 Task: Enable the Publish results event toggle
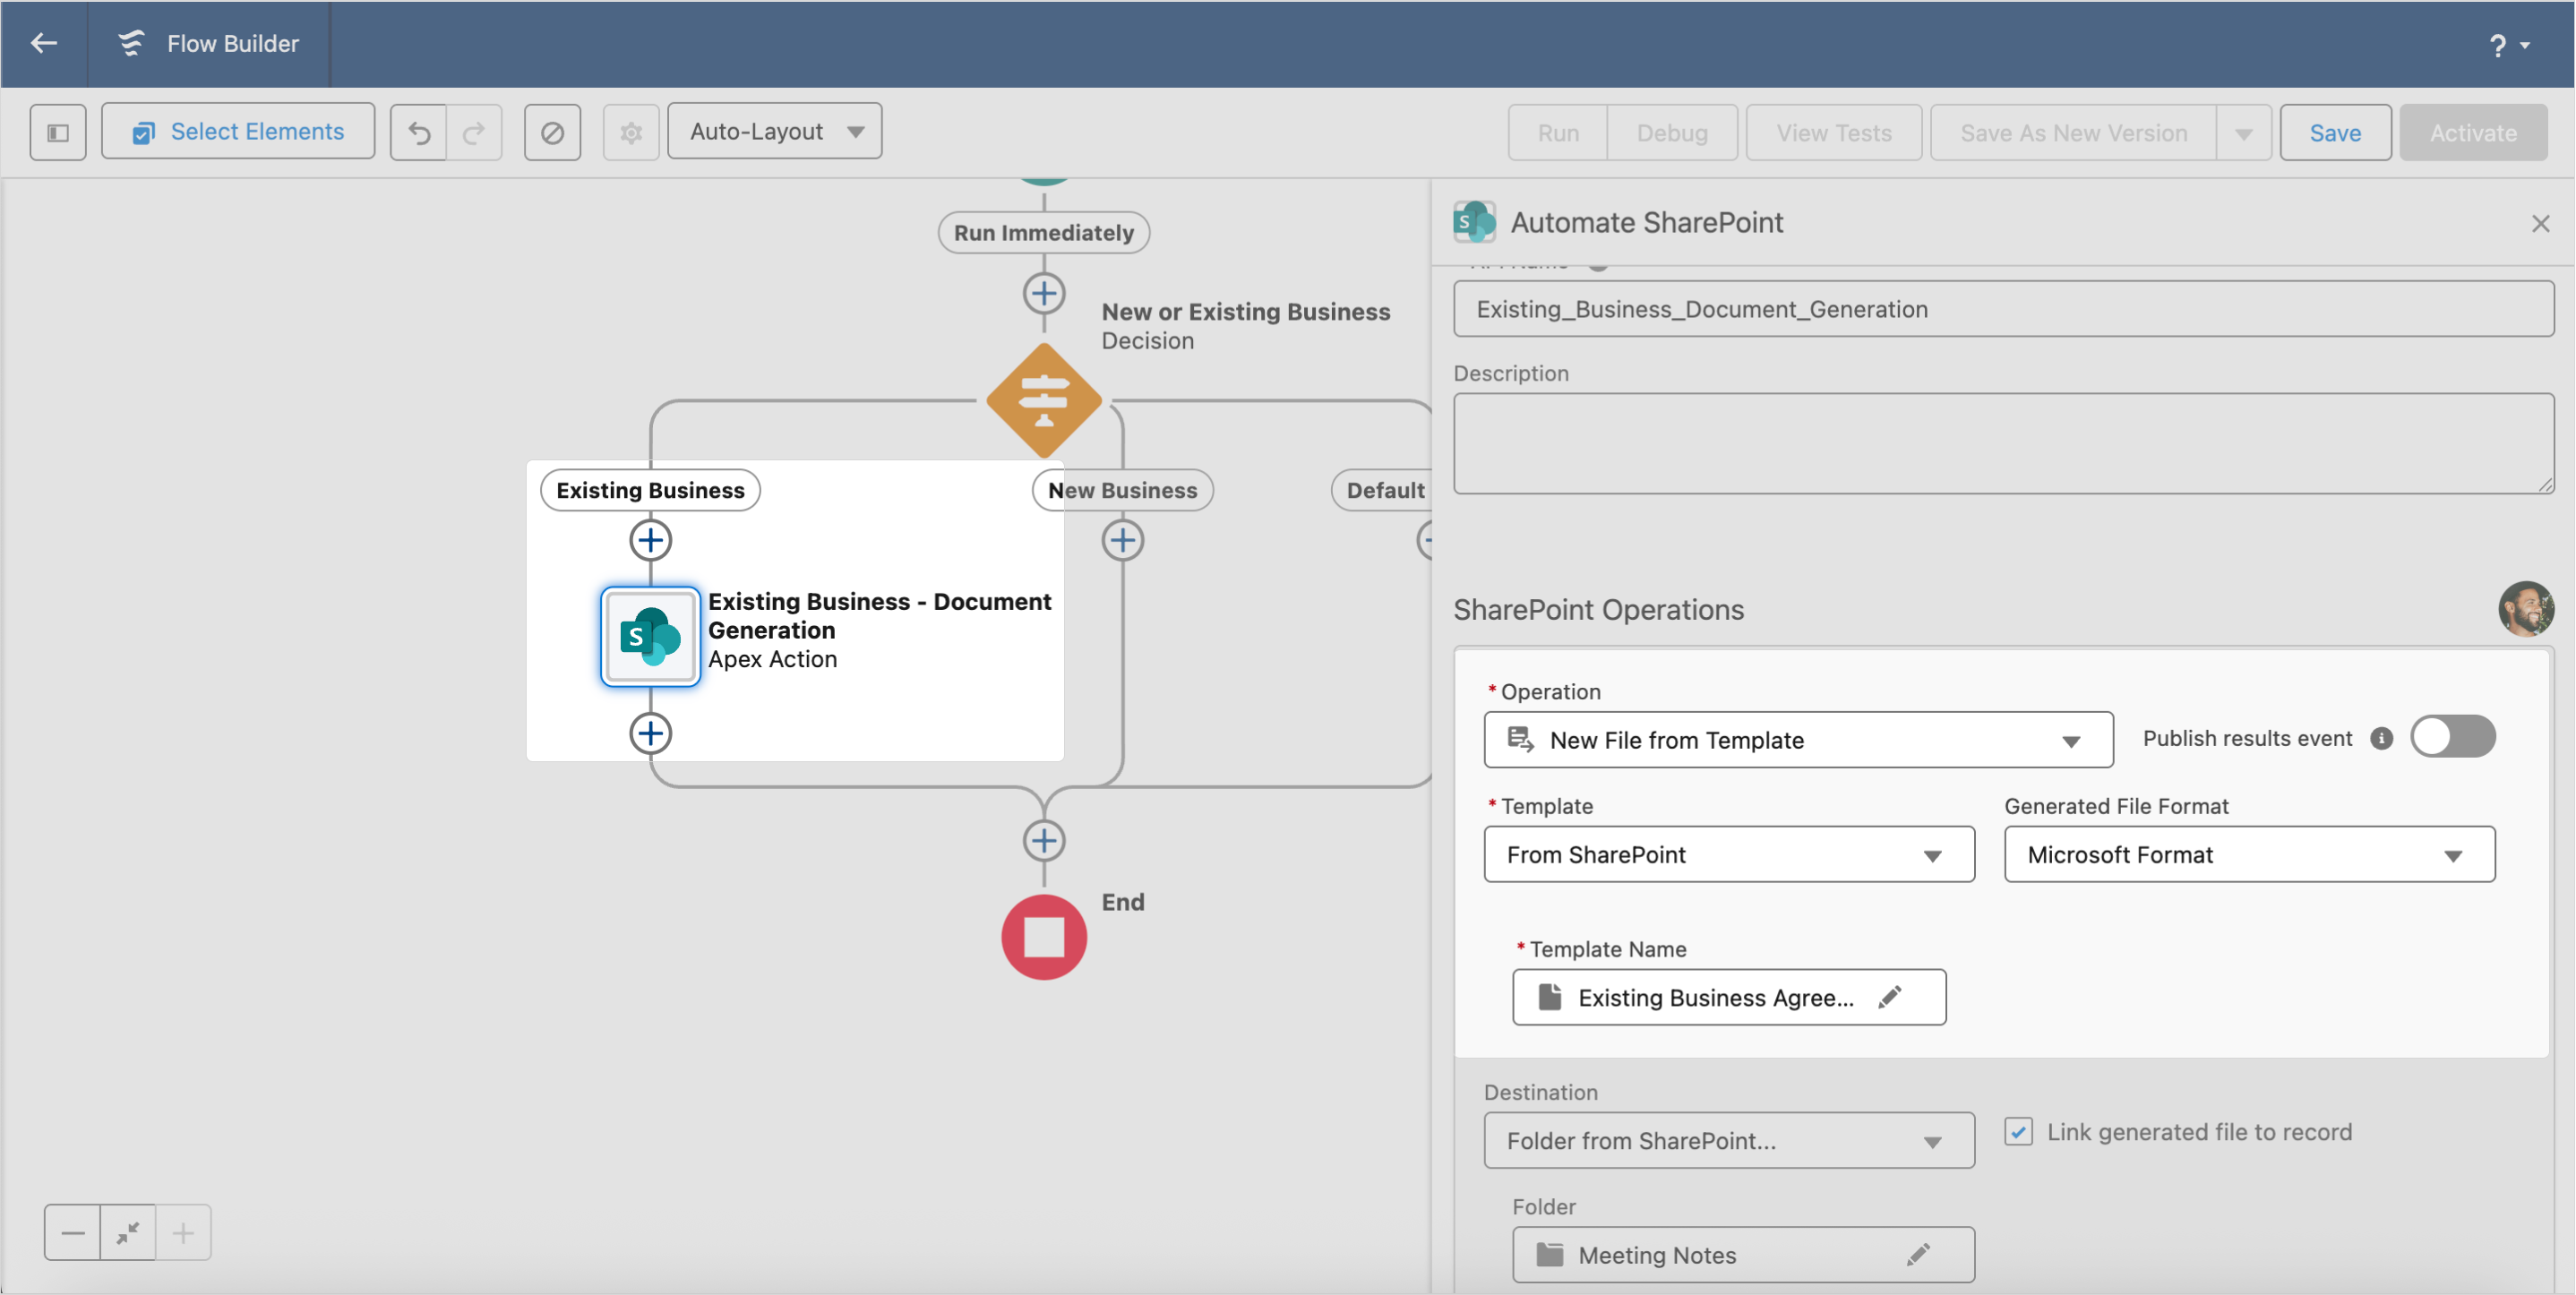coord(2453,736)
